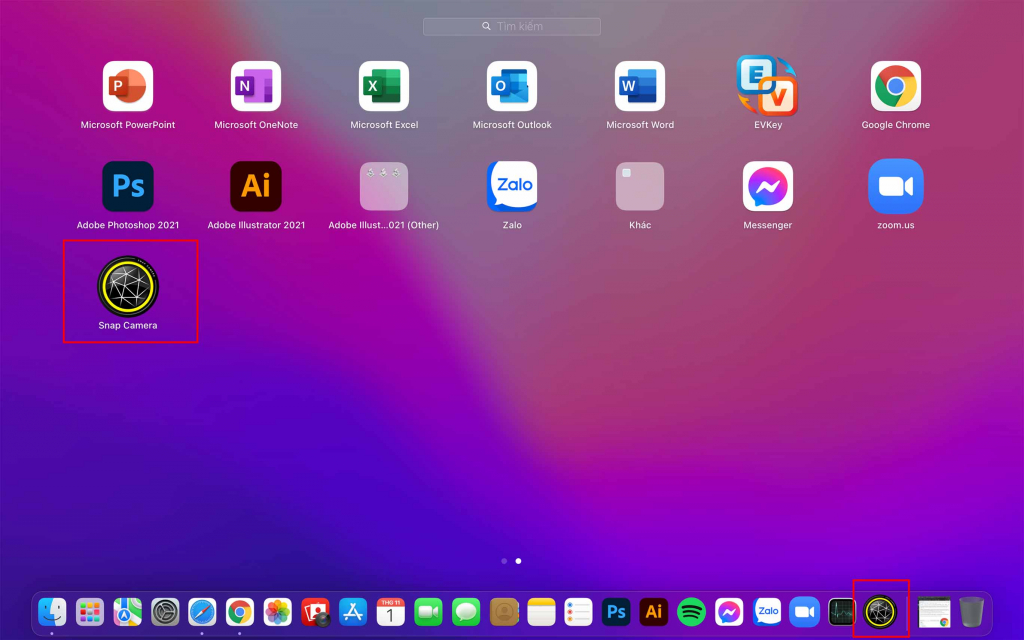Launch Notes from the Dock
The image size is (1024, 640).
pyautogui.click(x=541, y=613)
